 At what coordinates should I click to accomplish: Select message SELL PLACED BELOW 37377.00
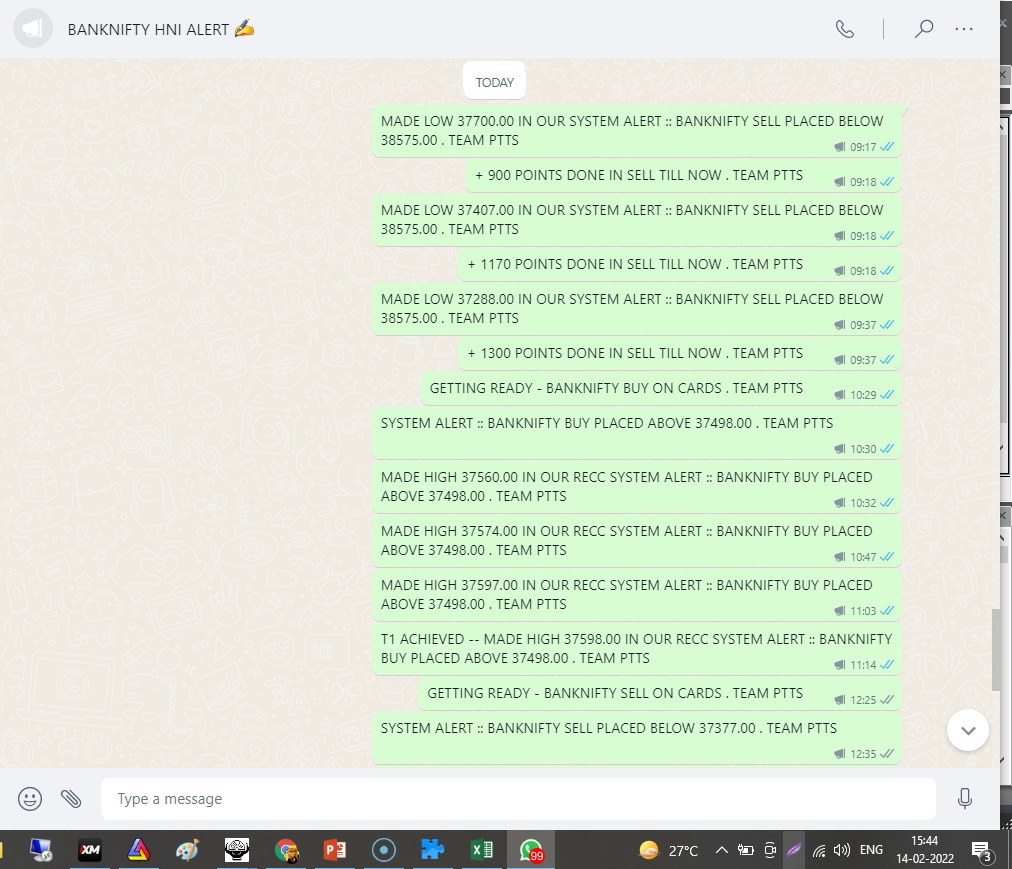pos(637,739)
